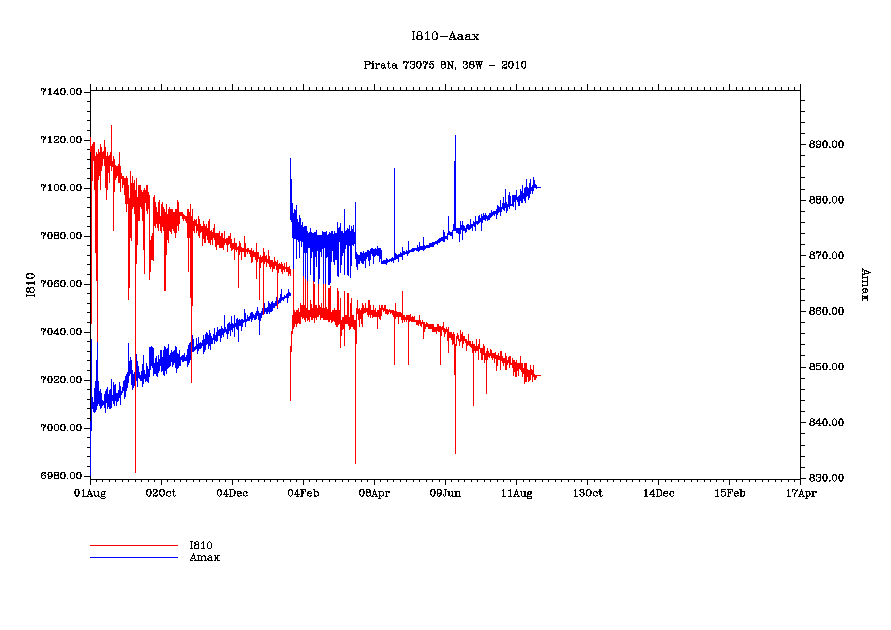Viewport: 891px width, 630px height.
Task: Select the 04Feb x-axis date label
Action: 303,493
